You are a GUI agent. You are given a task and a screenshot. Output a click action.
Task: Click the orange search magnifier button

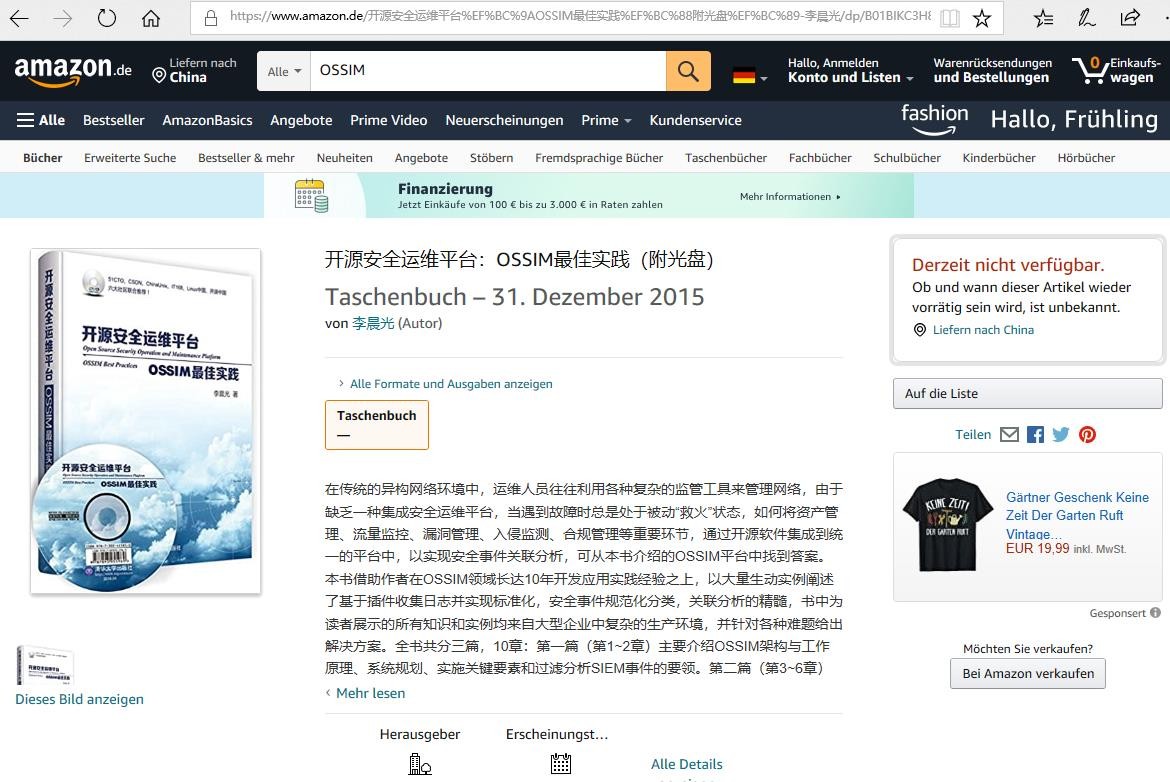pyautogui.click(x=688, y=71)
